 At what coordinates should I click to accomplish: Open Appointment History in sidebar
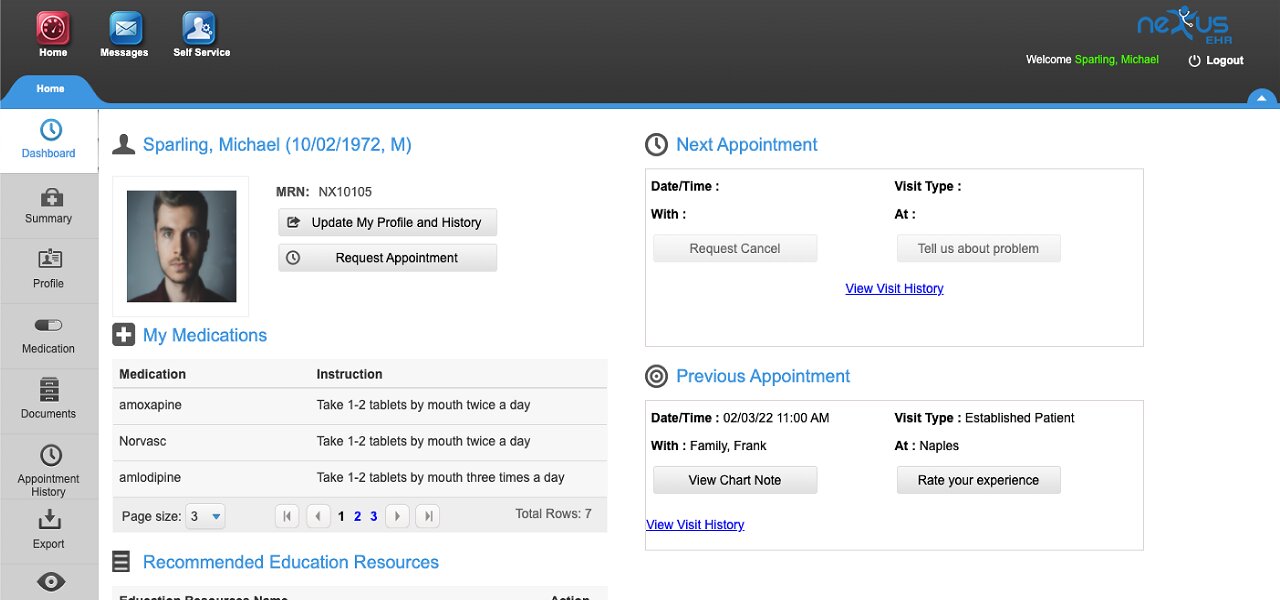pos(50,456)
